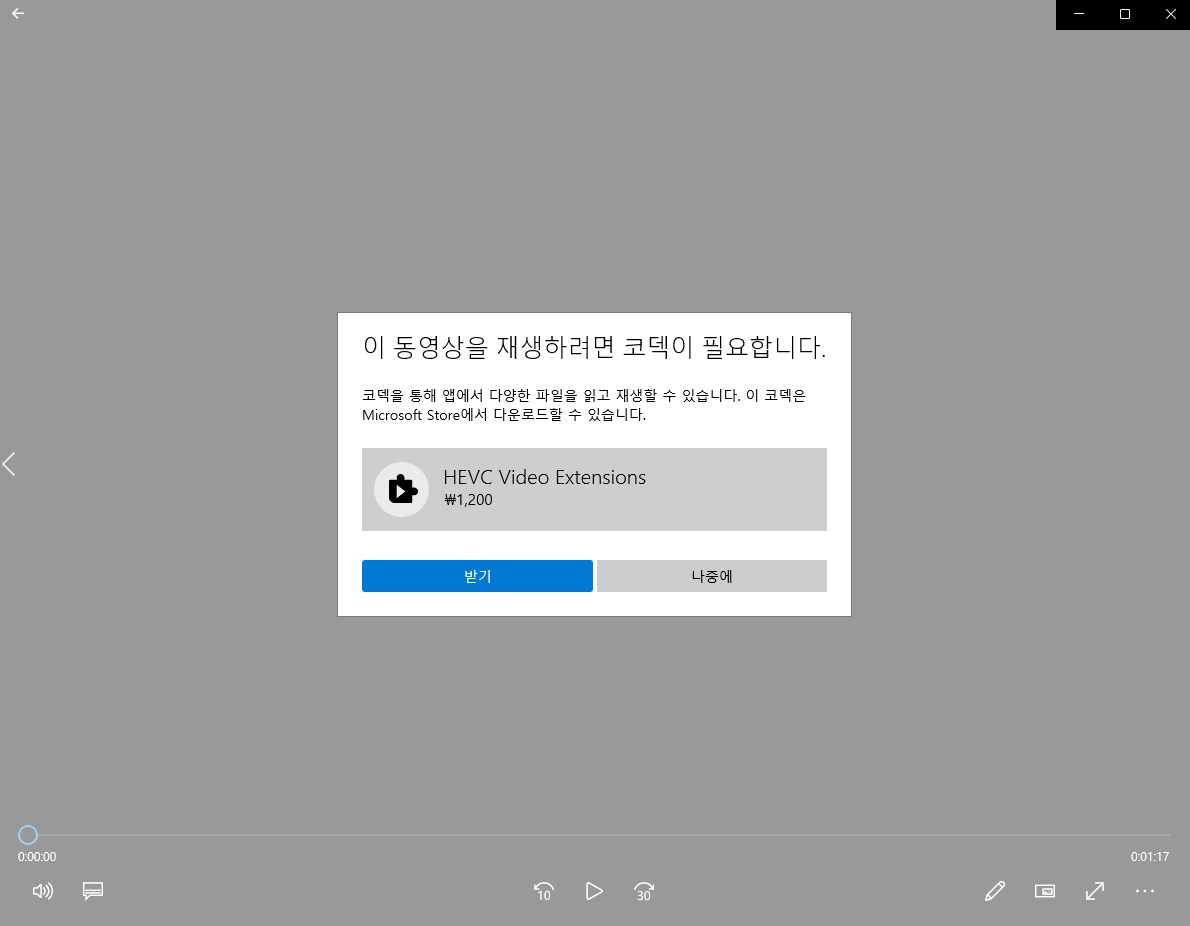Open HEVC Video Extensions store entry
This screenshot has height=926, width=1190.
tap(594, 490)
